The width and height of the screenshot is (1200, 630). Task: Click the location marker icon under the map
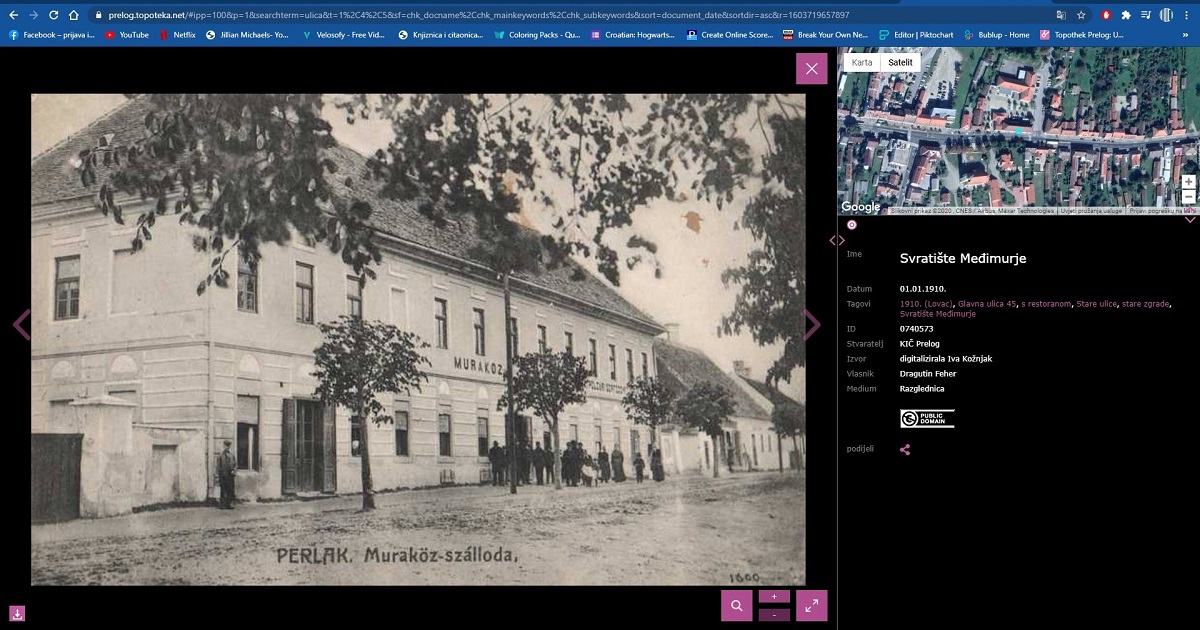coord(852,225)
